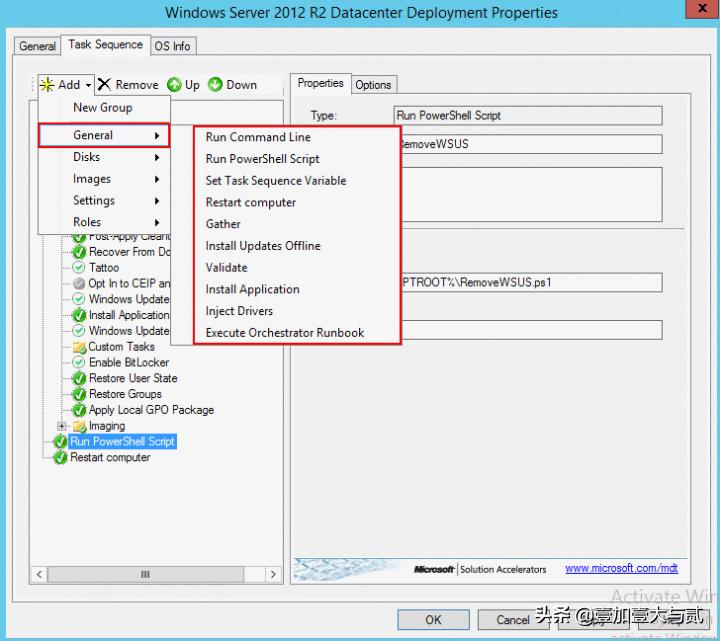Select the Tattoo step
The width and height of the screenshot is (720, 641).
pyautogui.click(x=104, y=268)
